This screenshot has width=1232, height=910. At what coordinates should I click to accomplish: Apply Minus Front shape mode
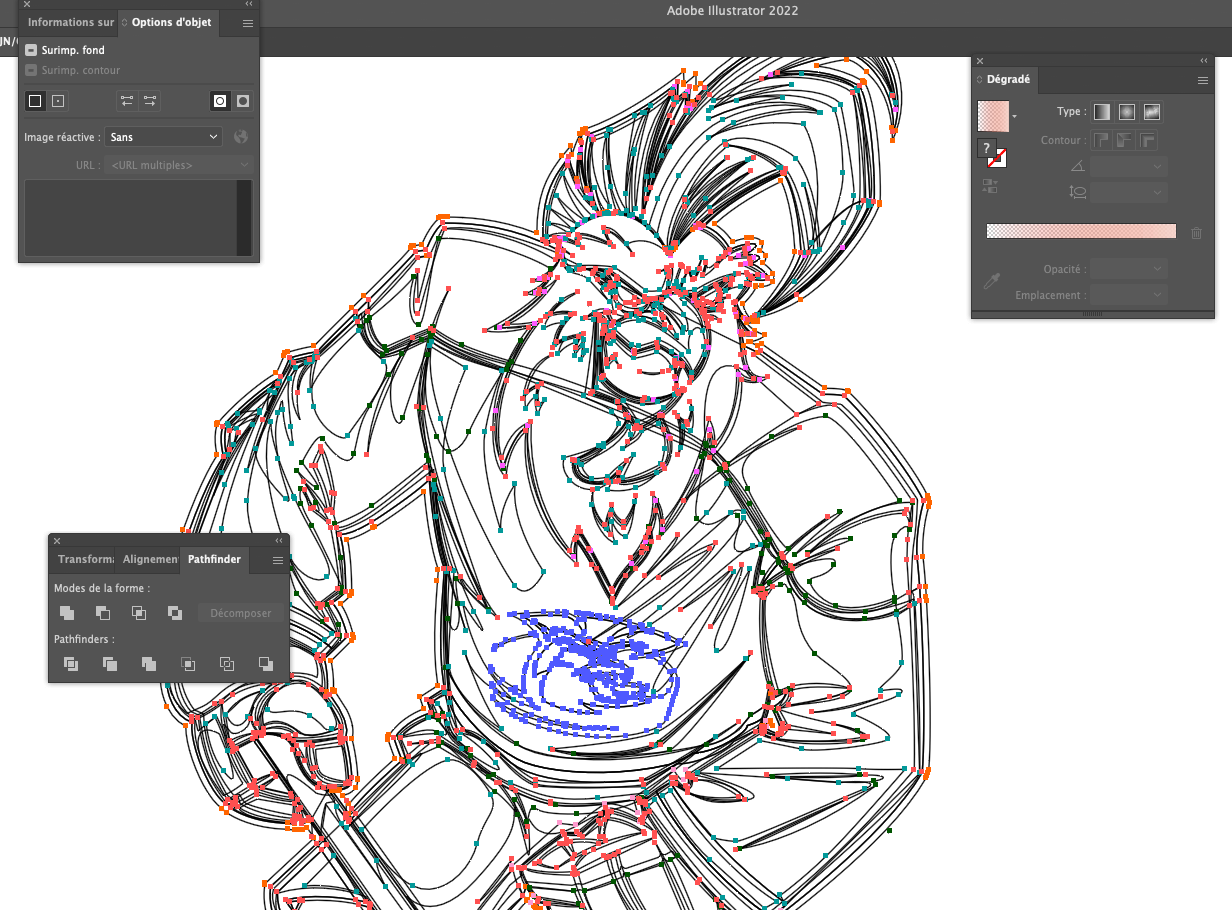pos(103,613)
